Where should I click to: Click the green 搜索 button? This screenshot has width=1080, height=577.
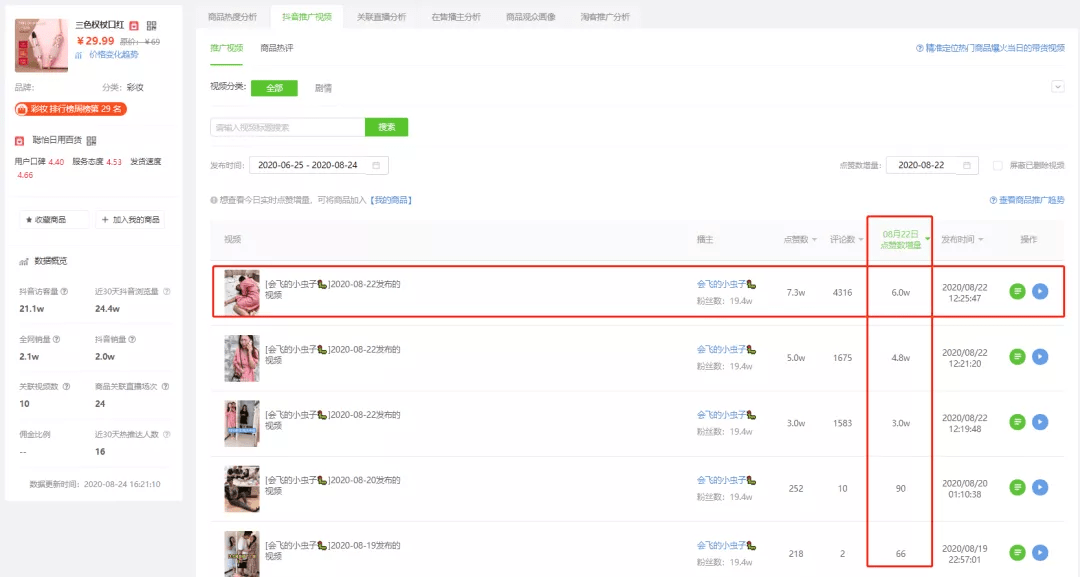tap(386, 127)
